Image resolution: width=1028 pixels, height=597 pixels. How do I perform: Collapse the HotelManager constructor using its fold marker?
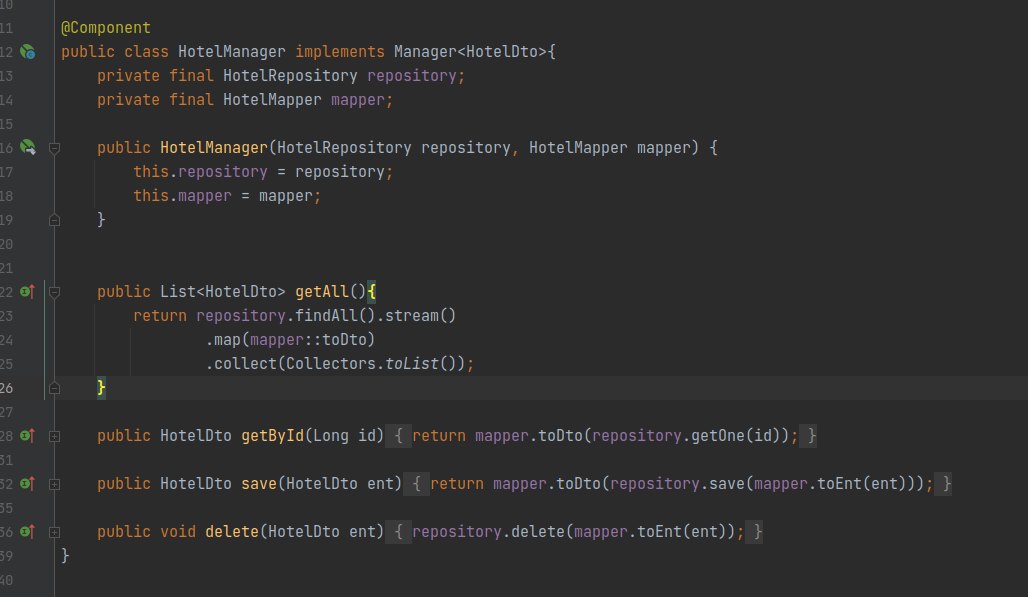click(x=55, y=148)
